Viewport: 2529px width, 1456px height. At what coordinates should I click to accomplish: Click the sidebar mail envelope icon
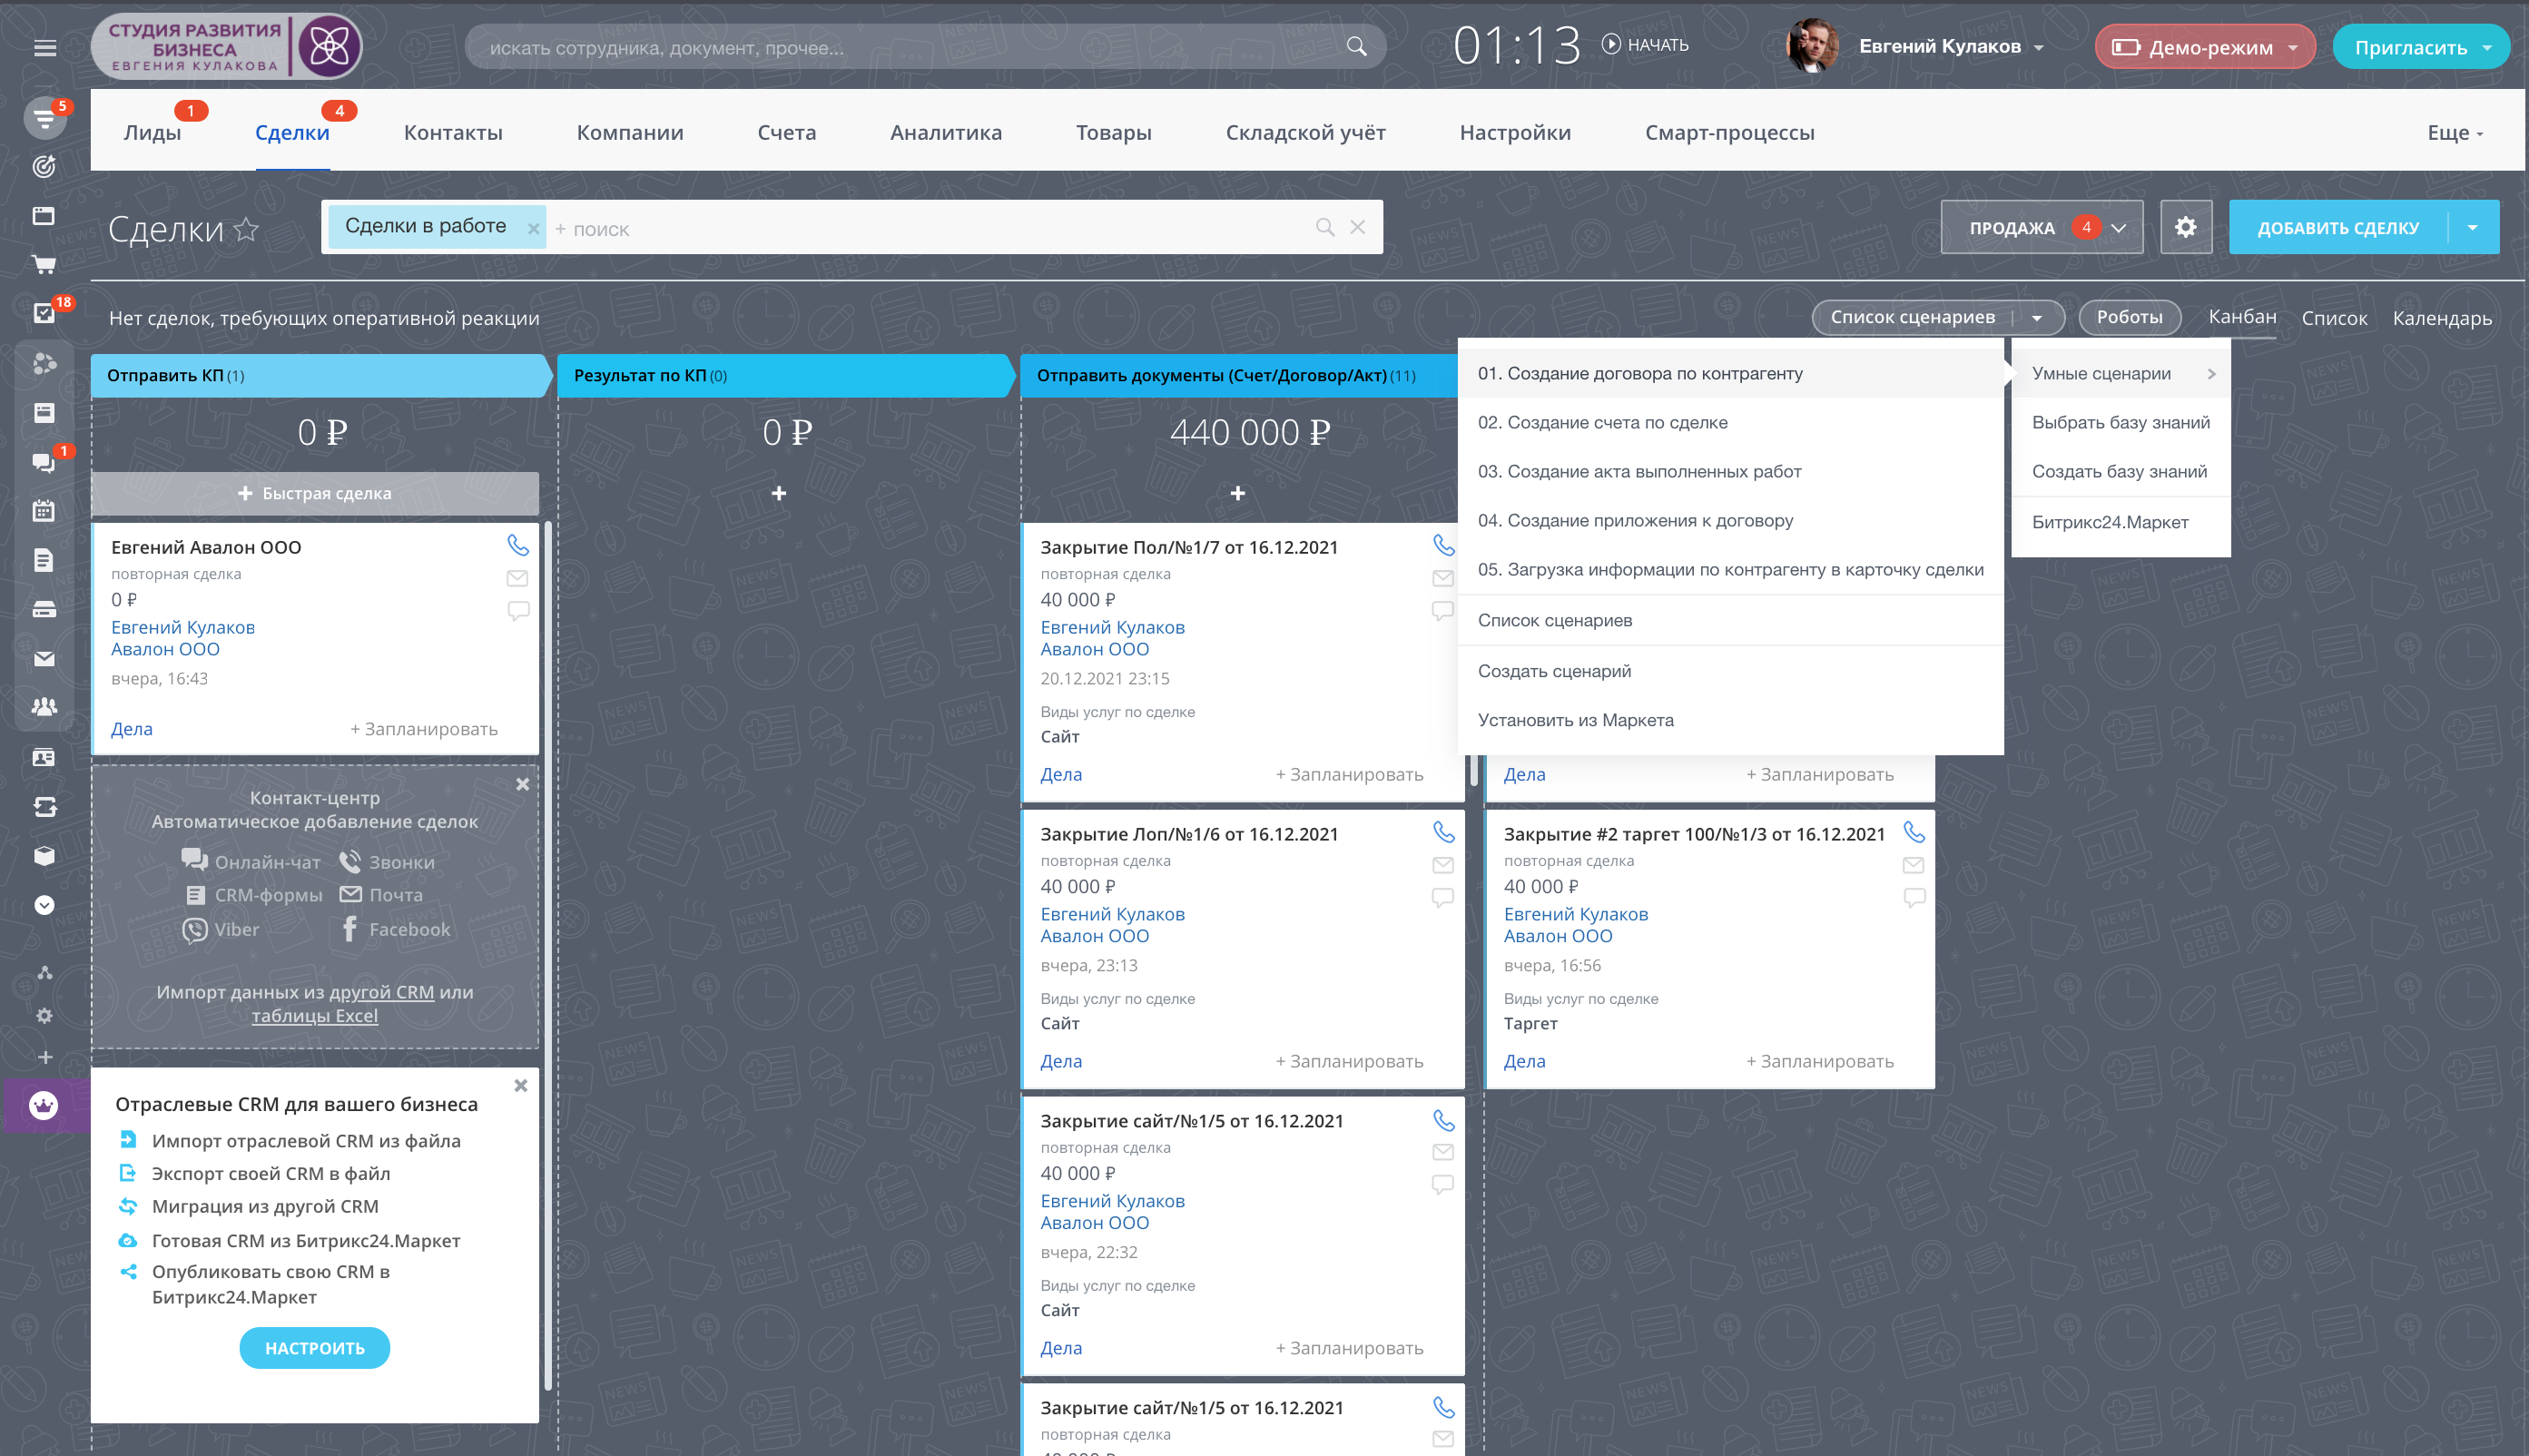(x=44, y=658)
